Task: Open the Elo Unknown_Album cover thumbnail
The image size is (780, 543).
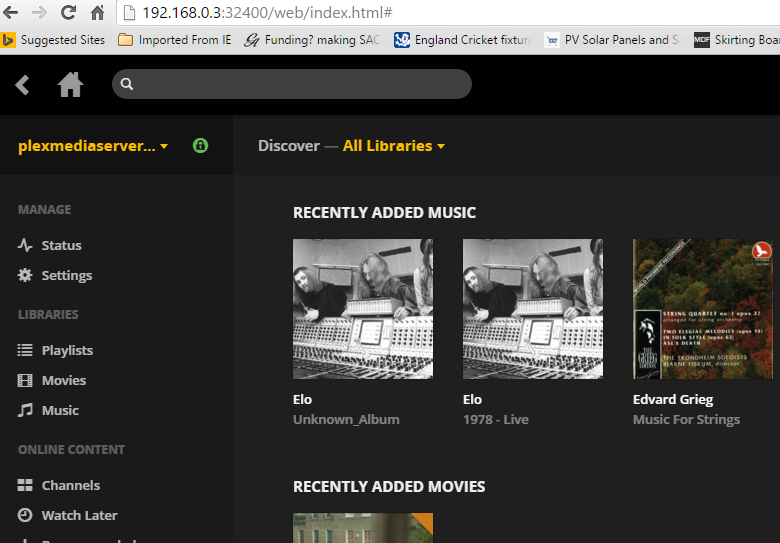Action: (x=363, y=309)
